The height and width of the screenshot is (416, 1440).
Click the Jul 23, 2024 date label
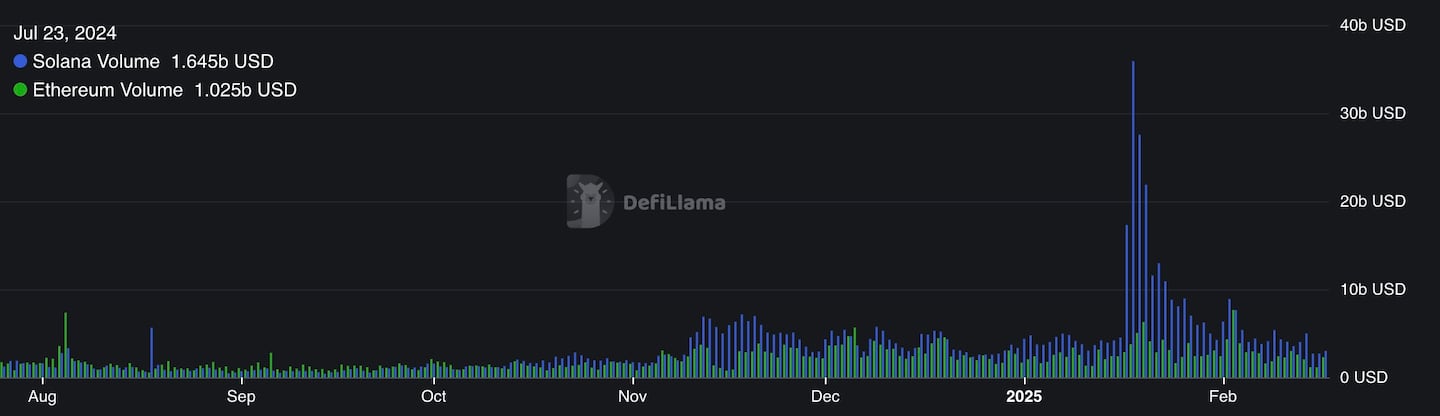click(65, 34)
